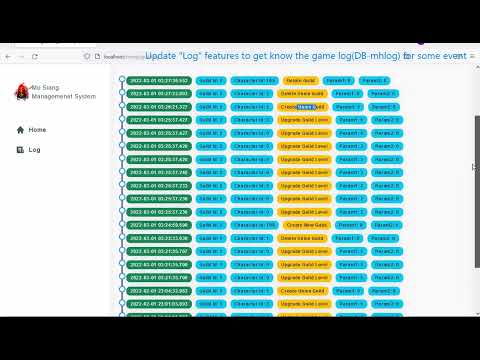Screen dimensions: 480x360
Task: Click Guild Id badge in Create New Guild row
Action: 211,225
